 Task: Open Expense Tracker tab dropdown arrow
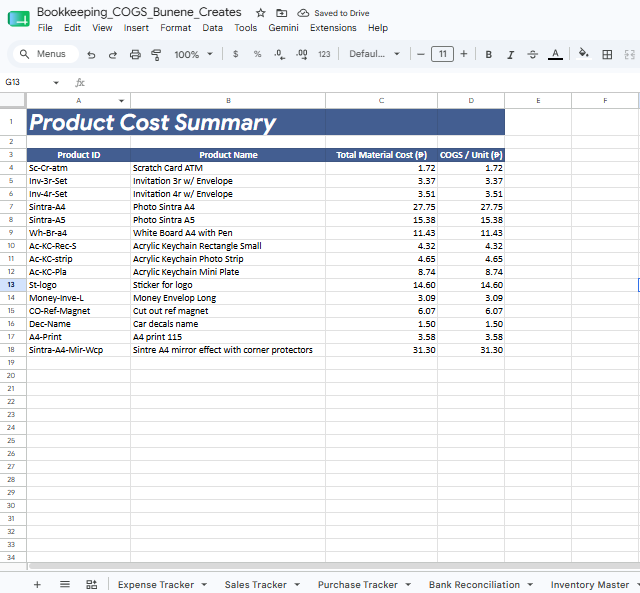click(204, 585)
